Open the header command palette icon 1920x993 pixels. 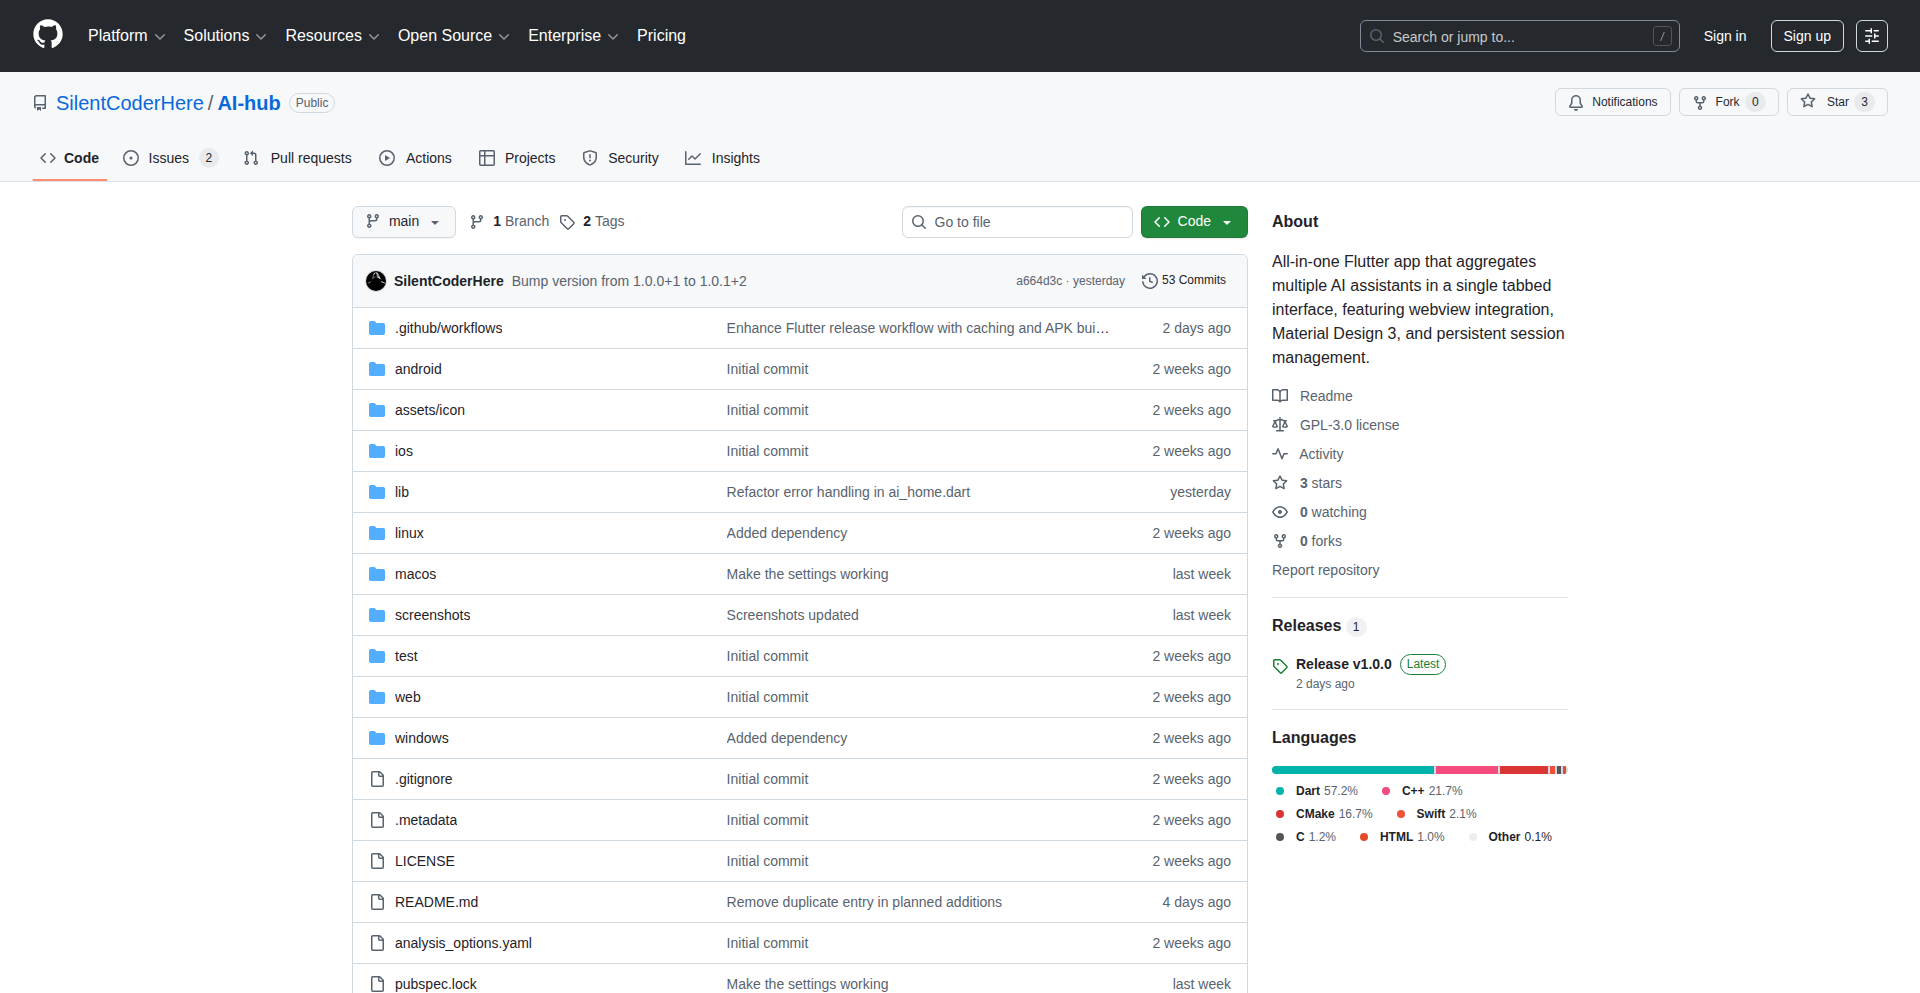1871,36
